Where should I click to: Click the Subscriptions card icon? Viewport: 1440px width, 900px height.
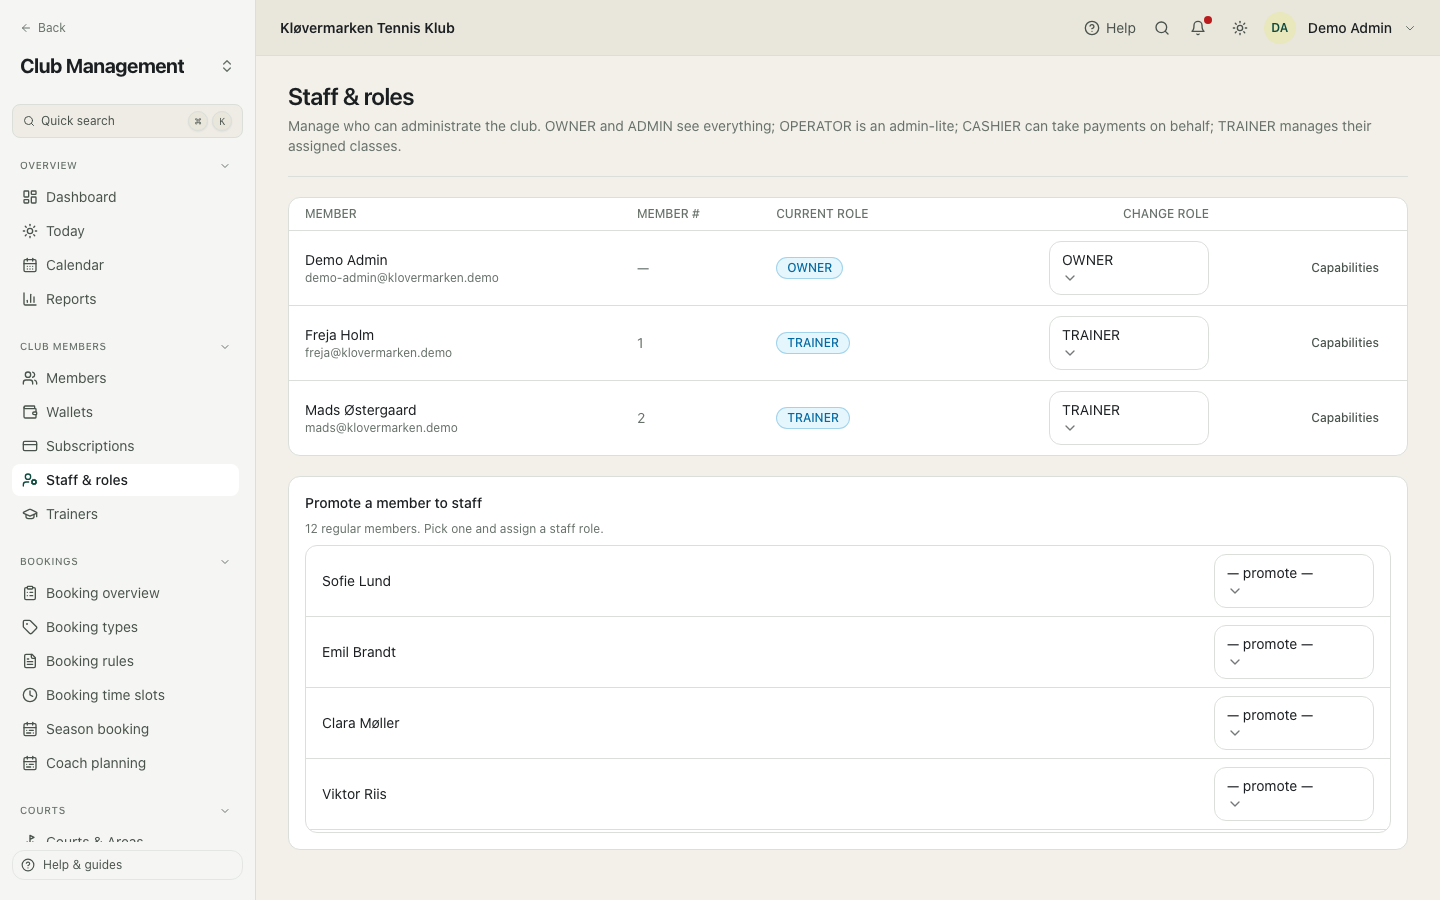(x=30, y=446)
